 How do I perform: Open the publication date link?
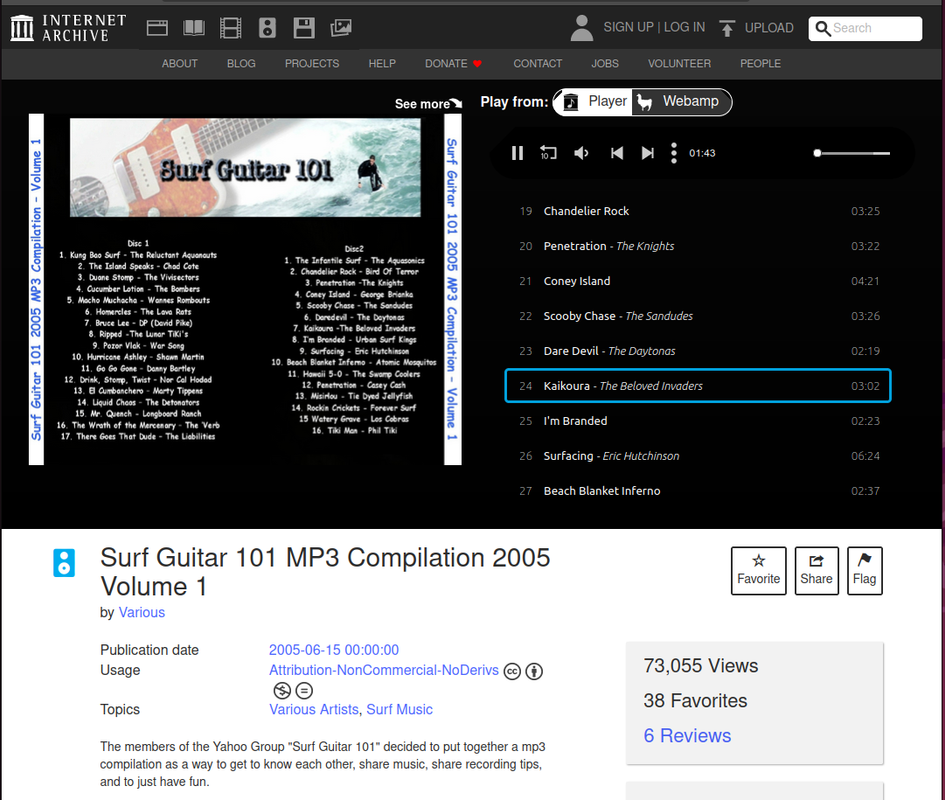pos(334,650)
